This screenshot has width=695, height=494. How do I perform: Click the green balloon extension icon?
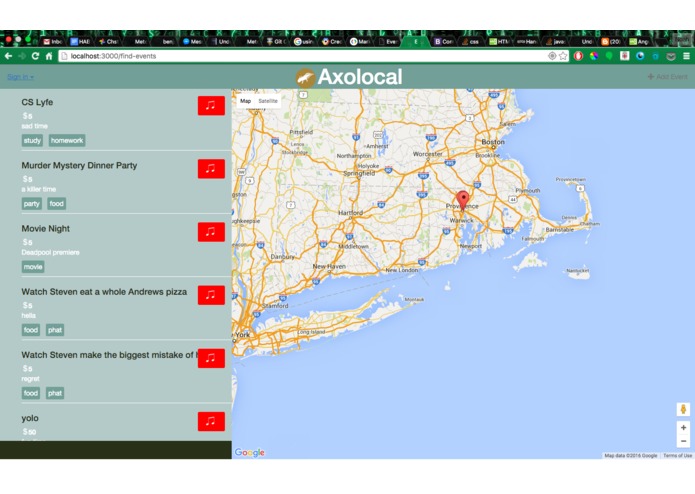pos(609,56)
